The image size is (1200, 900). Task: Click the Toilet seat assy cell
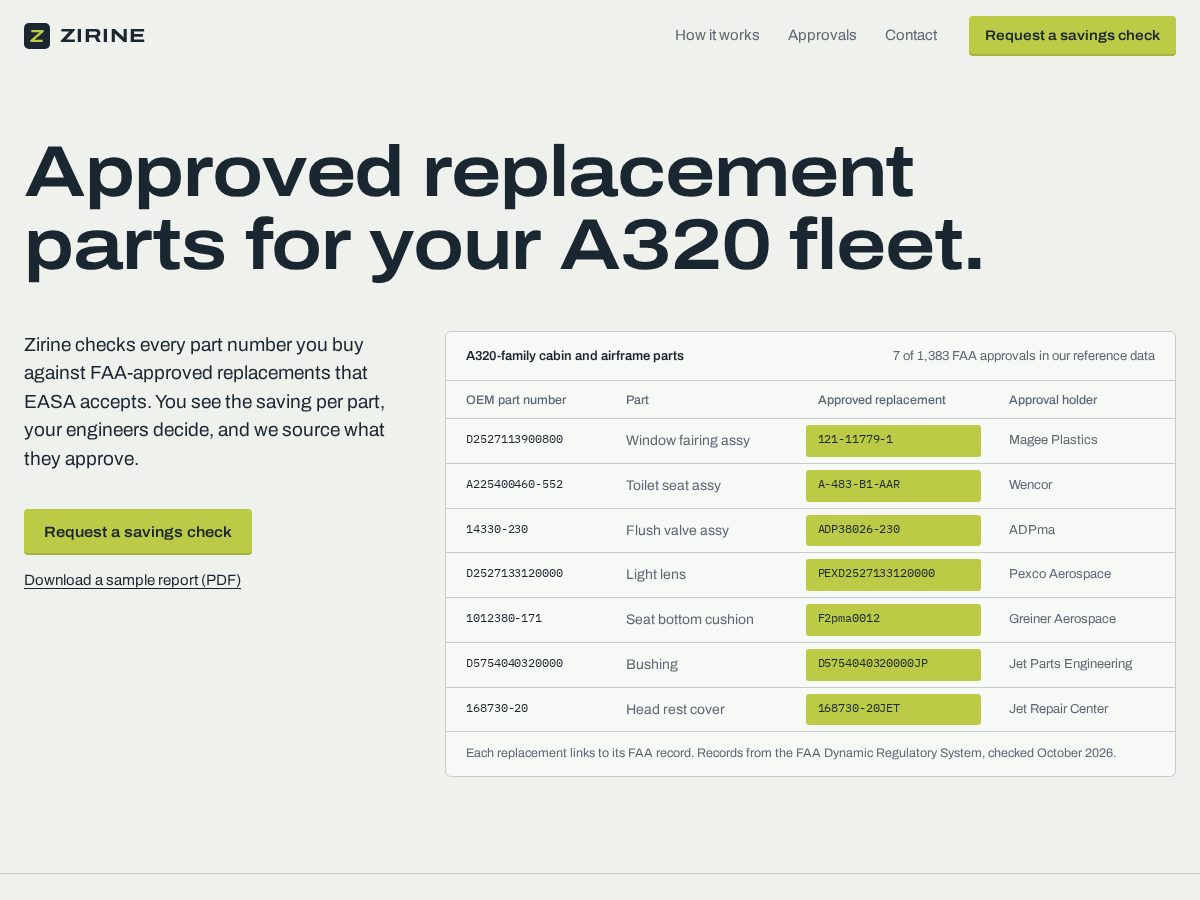pyautogui.click(x=673, y=486)
